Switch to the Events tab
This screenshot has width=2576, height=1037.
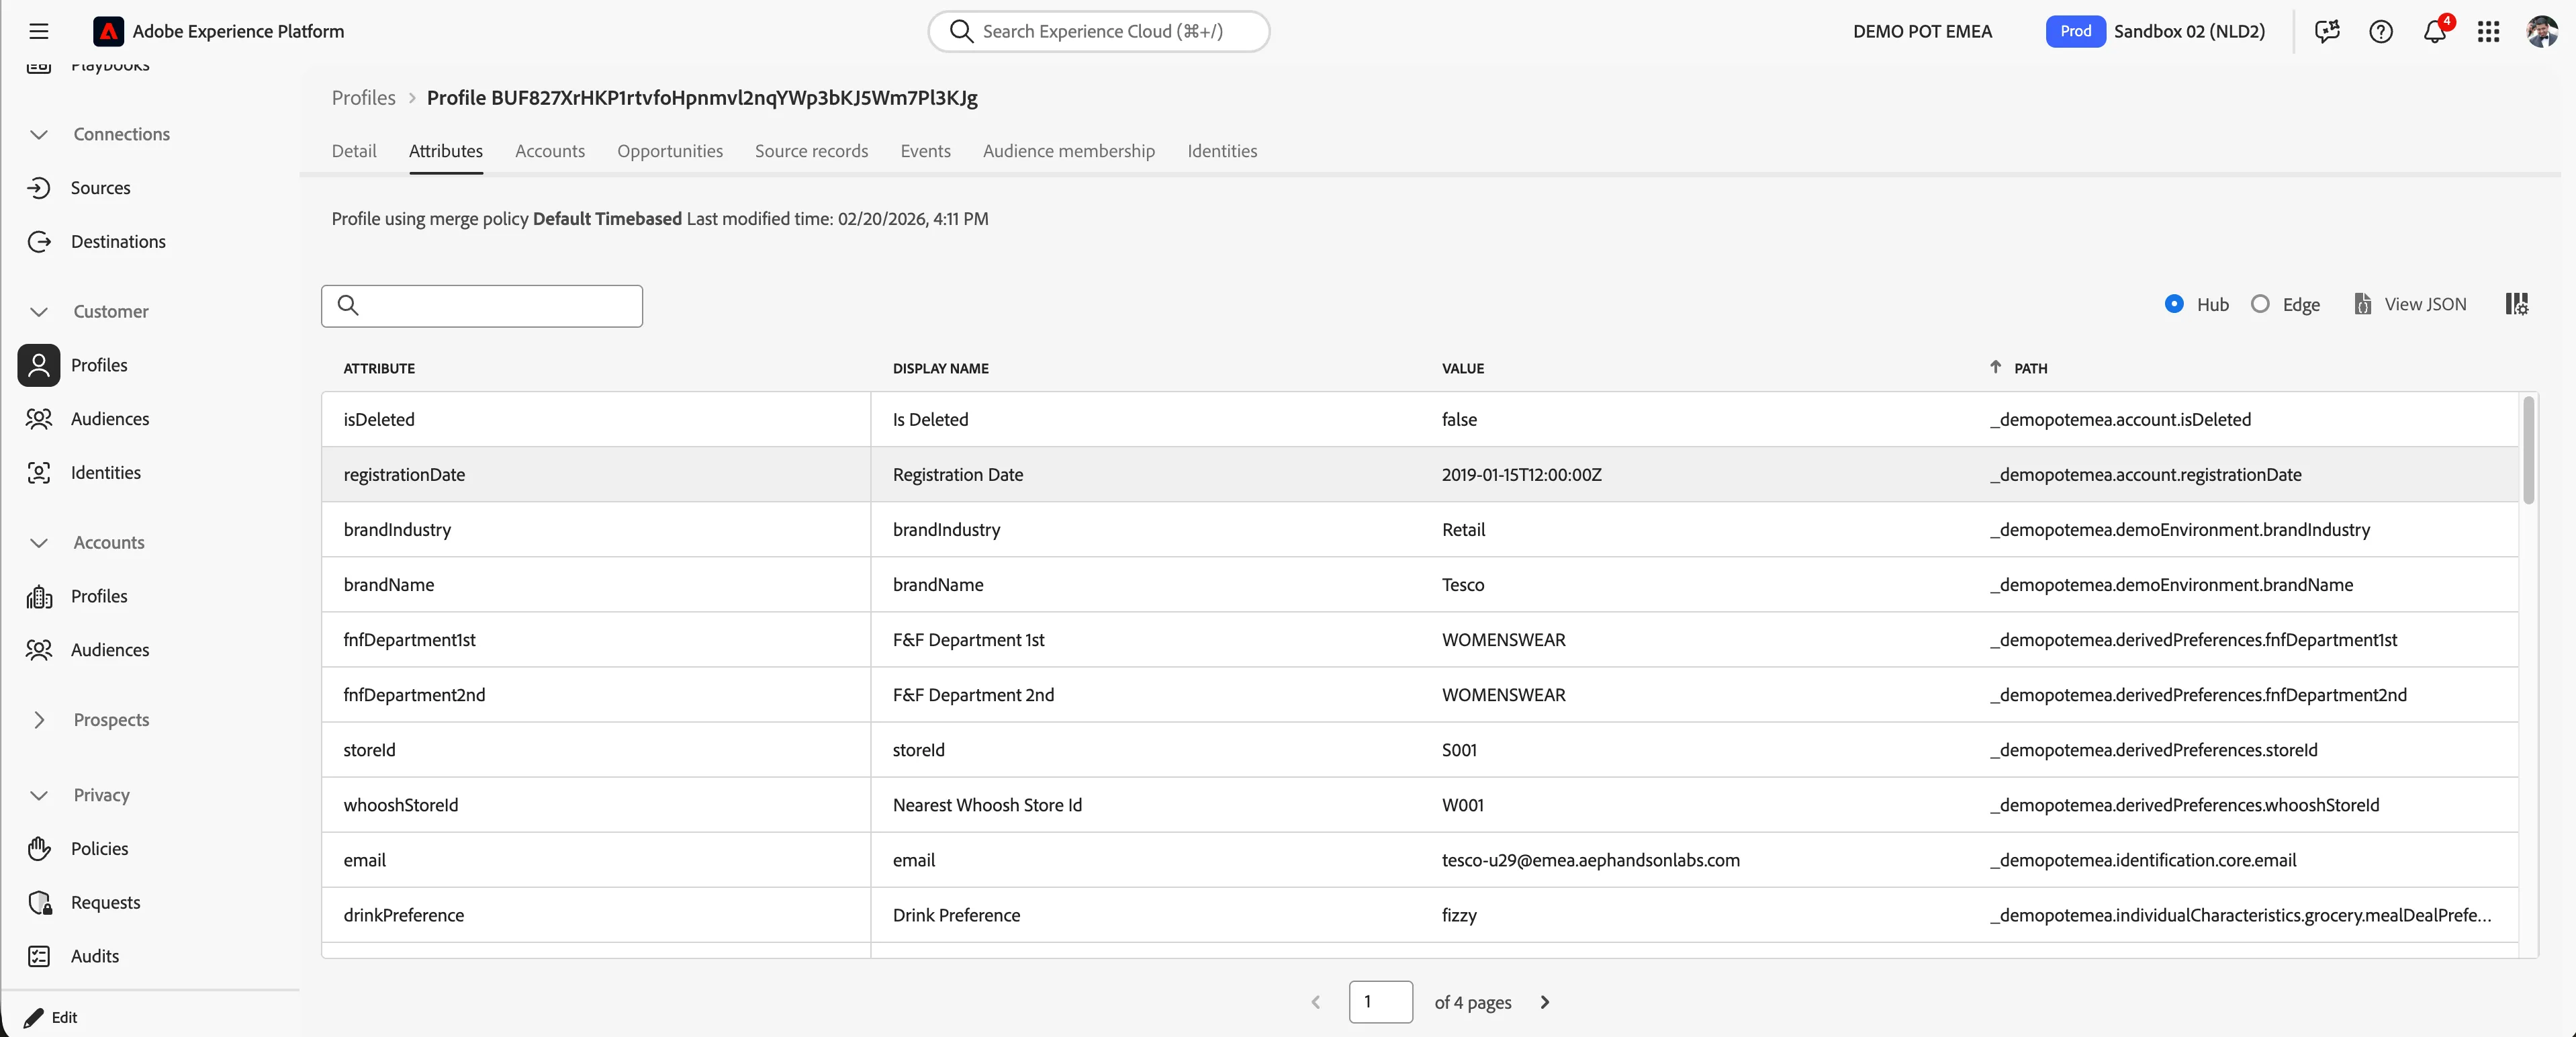(925, 151)
